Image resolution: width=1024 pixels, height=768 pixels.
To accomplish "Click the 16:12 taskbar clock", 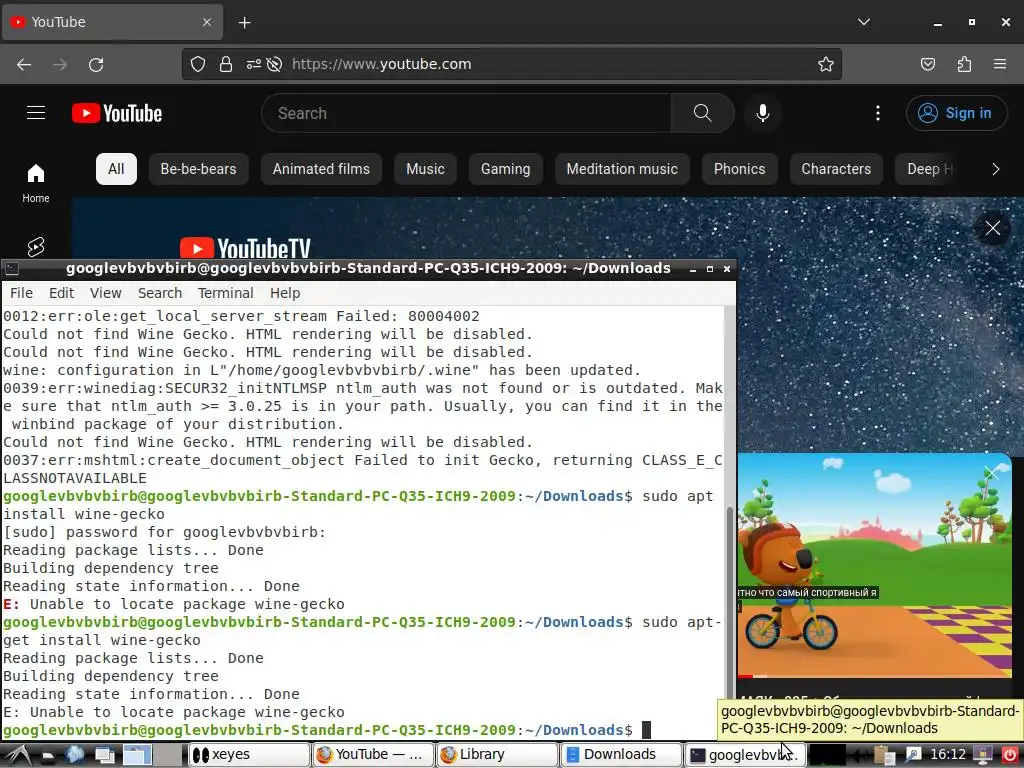I will pyautogui.click(x=948, y=755).
